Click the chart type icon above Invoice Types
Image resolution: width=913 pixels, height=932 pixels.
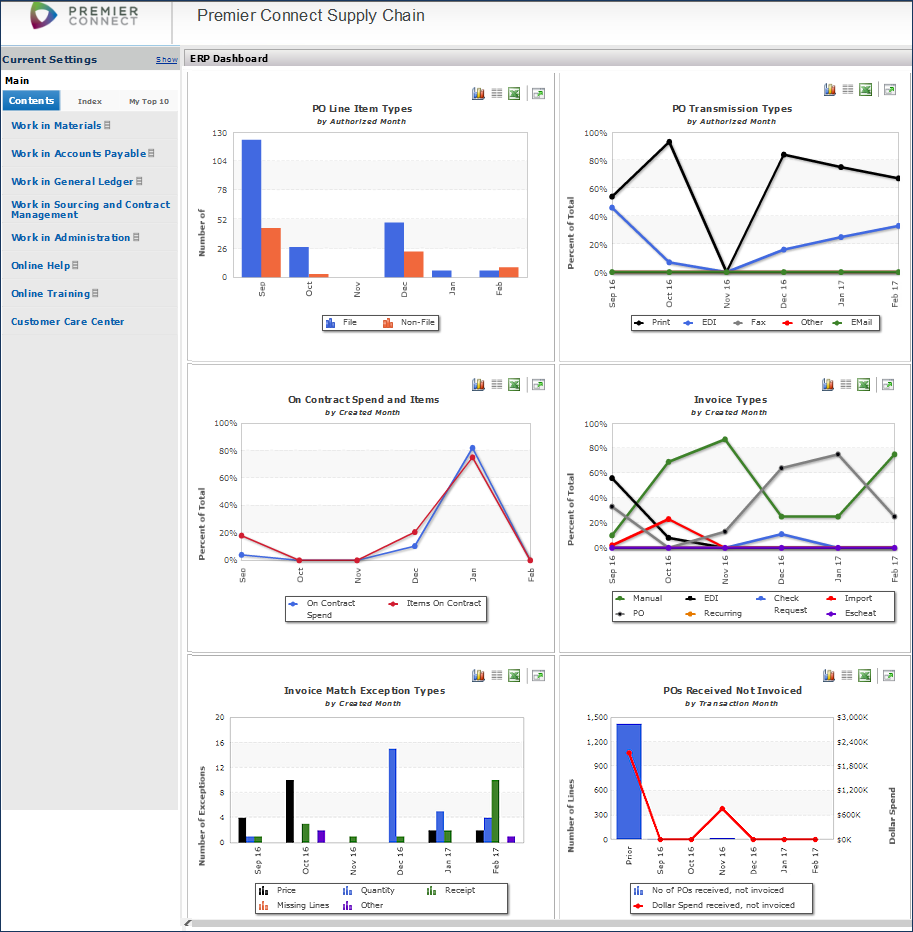(828, 383)
